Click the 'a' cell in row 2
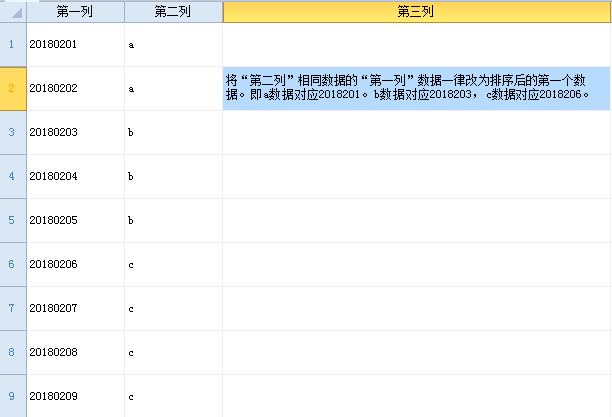Image resolution: width=612 pixels, height=417 pixels. (174, 89)
